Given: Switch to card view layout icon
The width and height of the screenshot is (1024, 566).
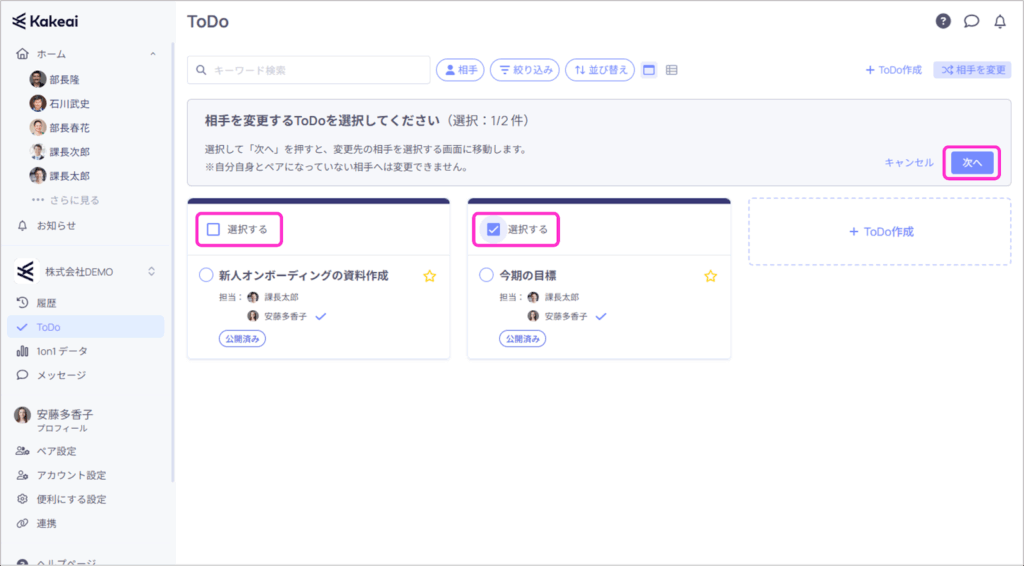Looking at the screenshot, I should (649, 70).
